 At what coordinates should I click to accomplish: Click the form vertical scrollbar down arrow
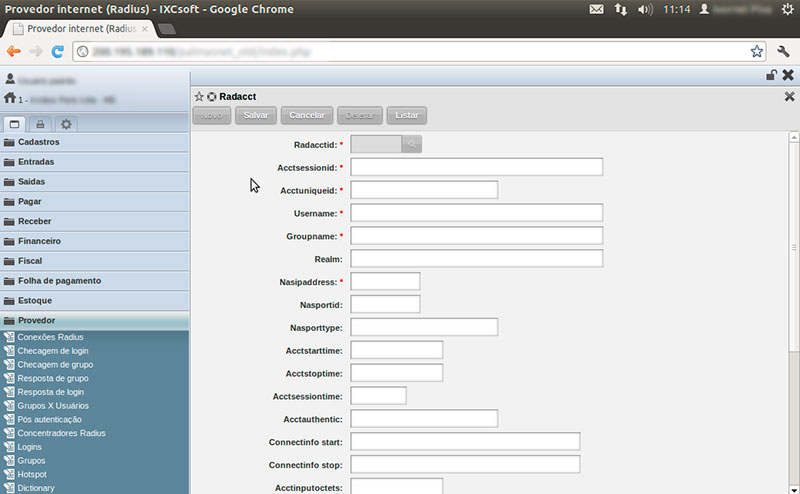pos(793,488)
